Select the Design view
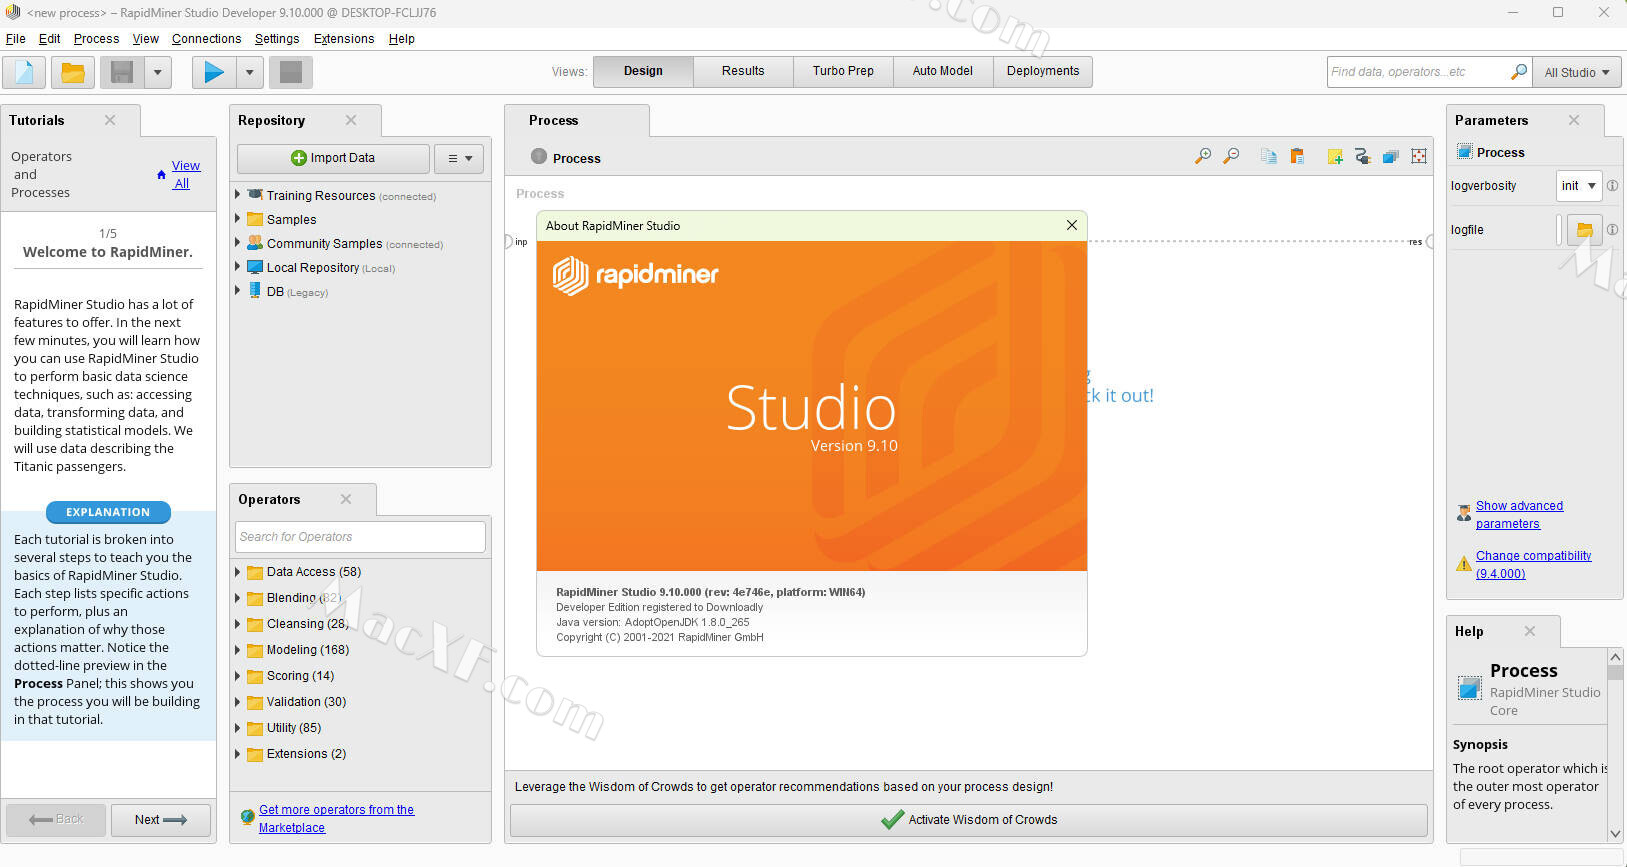This screenshot has width=1627, height=867. tap(643, 71)
